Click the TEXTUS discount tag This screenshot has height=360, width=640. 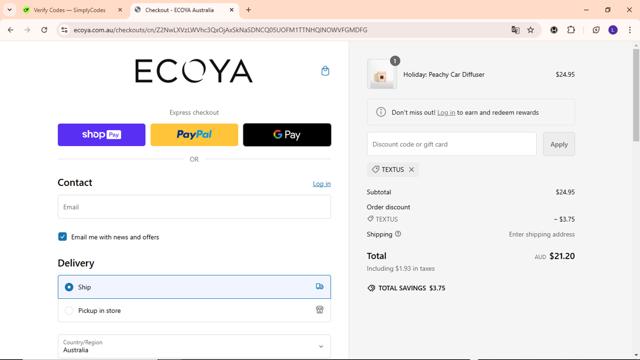tap(392, 169)
